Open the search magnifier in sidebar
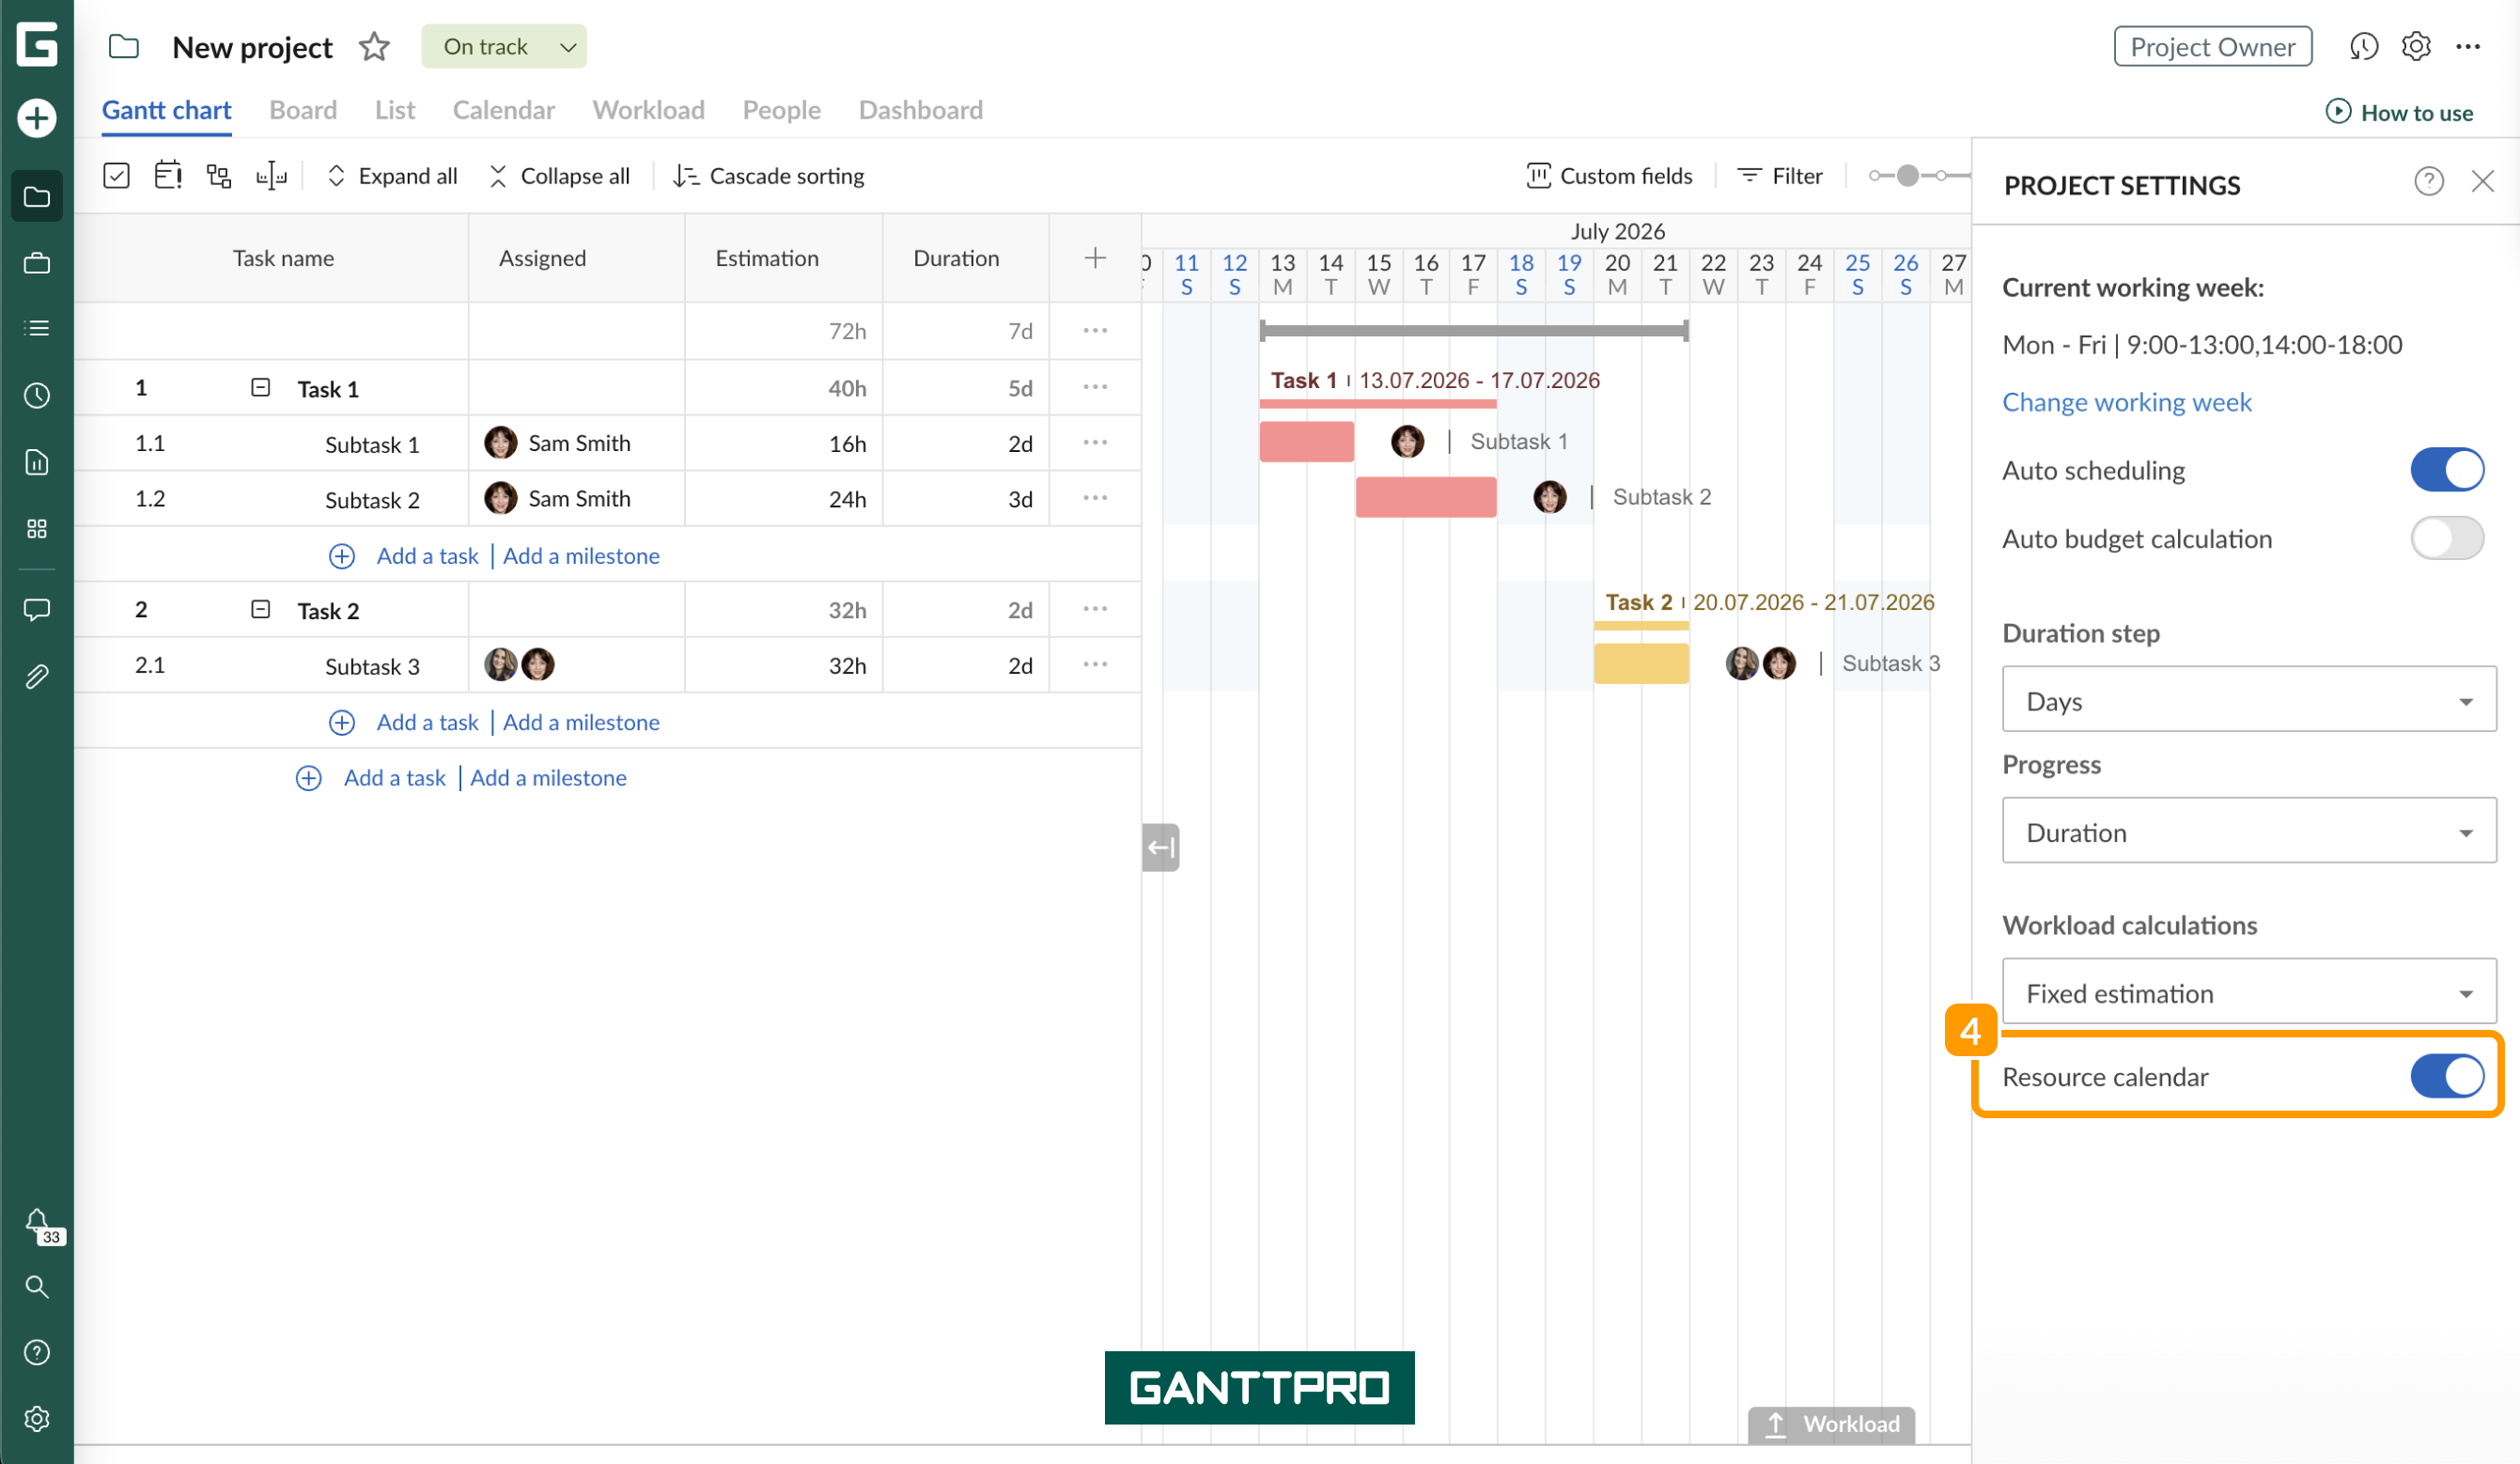2520x1464 pixels. click(x=37, y=1286)
